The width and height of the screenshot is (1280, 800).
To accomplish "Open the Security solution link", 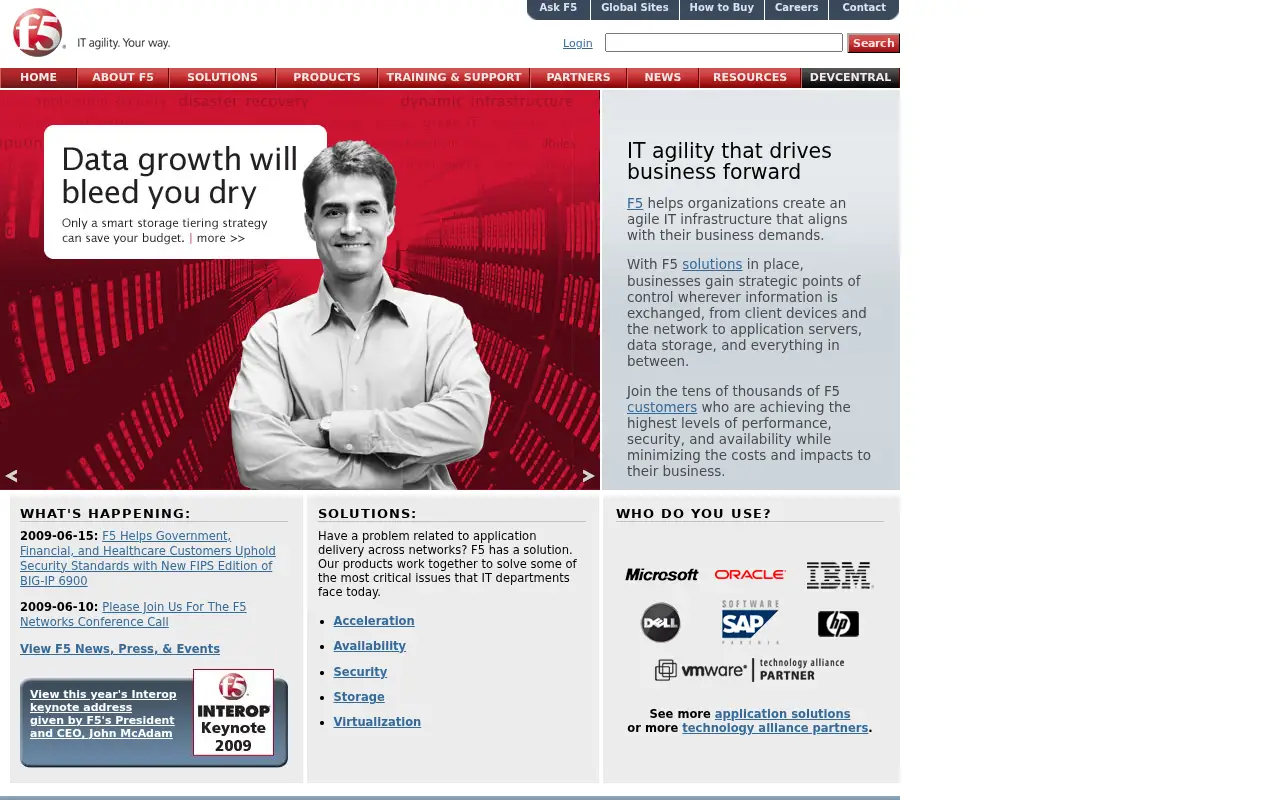I will 360,672.
